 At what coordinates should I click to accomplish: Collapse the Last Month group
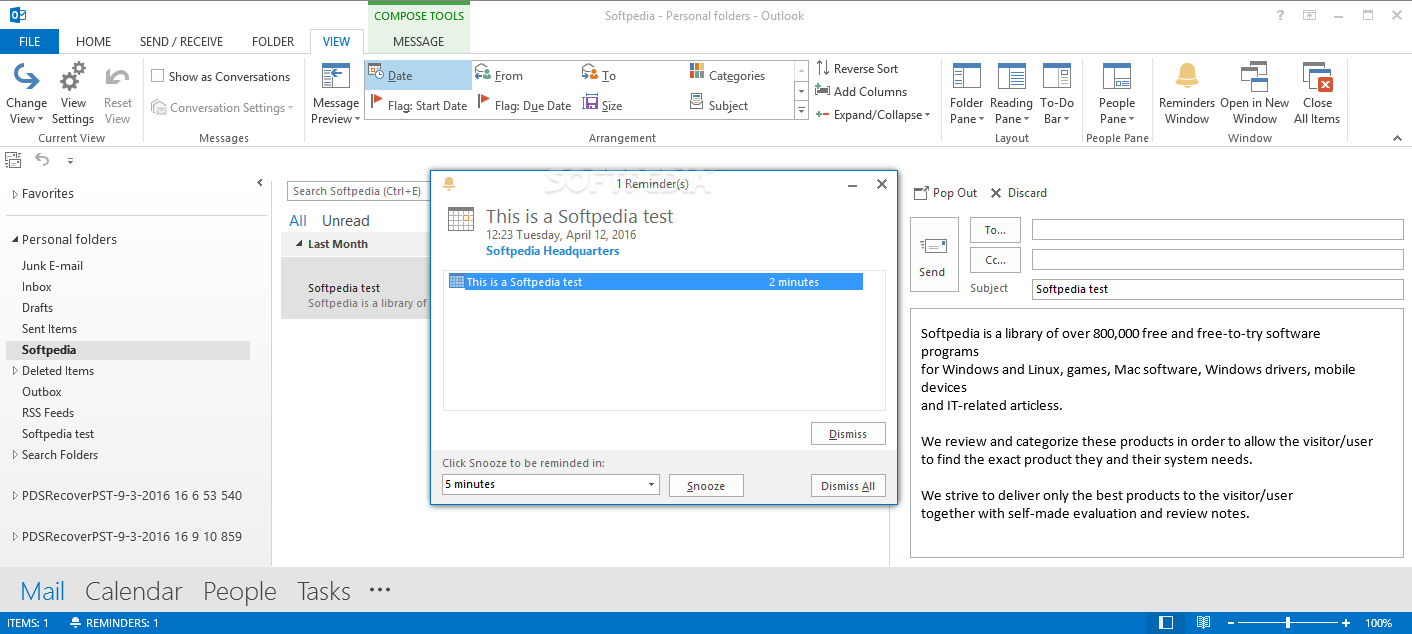point(299,244)
